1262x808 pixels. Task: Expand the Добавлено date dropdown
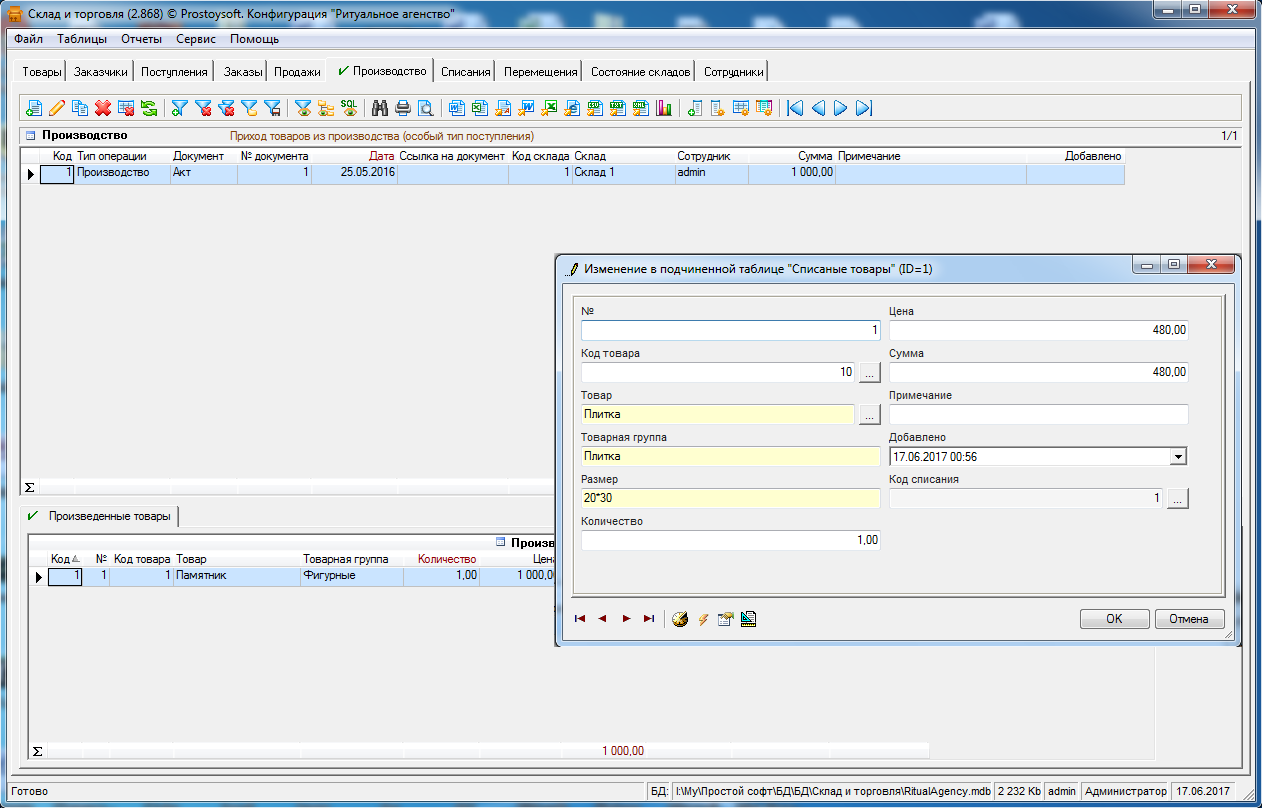pos(1179,457)
